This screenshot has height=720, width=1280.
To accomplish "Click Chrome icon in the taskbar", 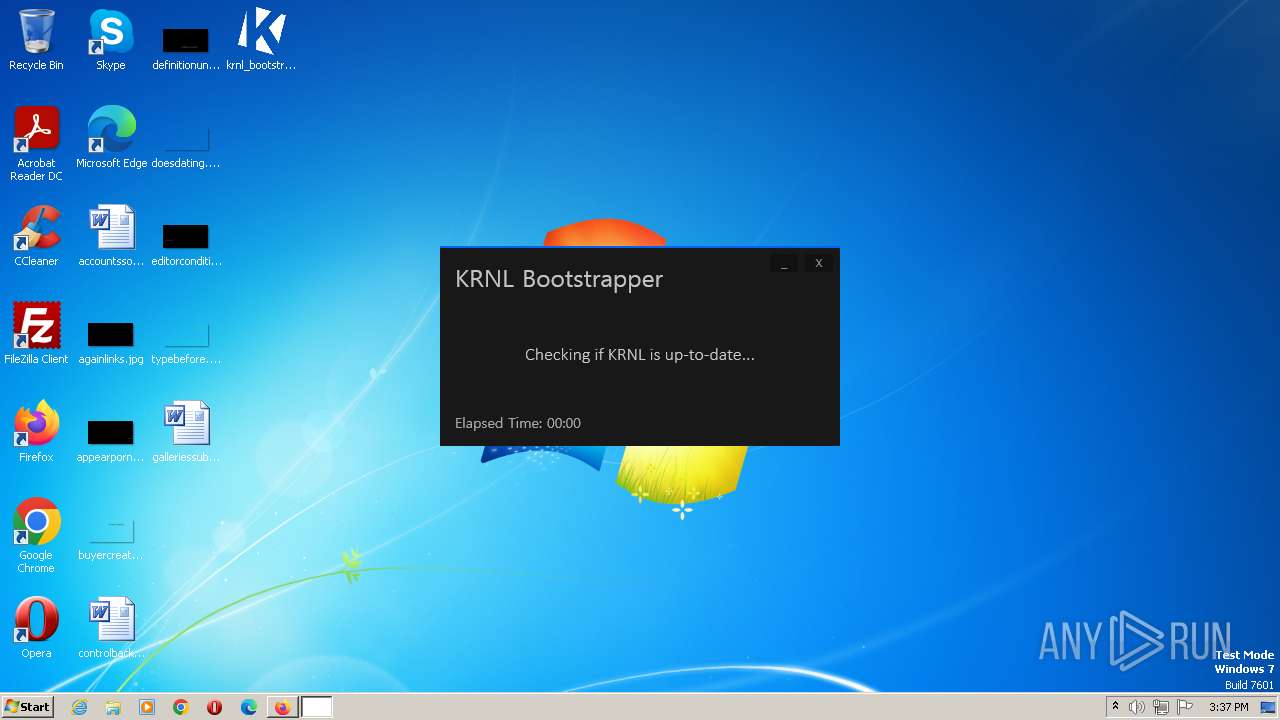I will (x=181, y=707).
